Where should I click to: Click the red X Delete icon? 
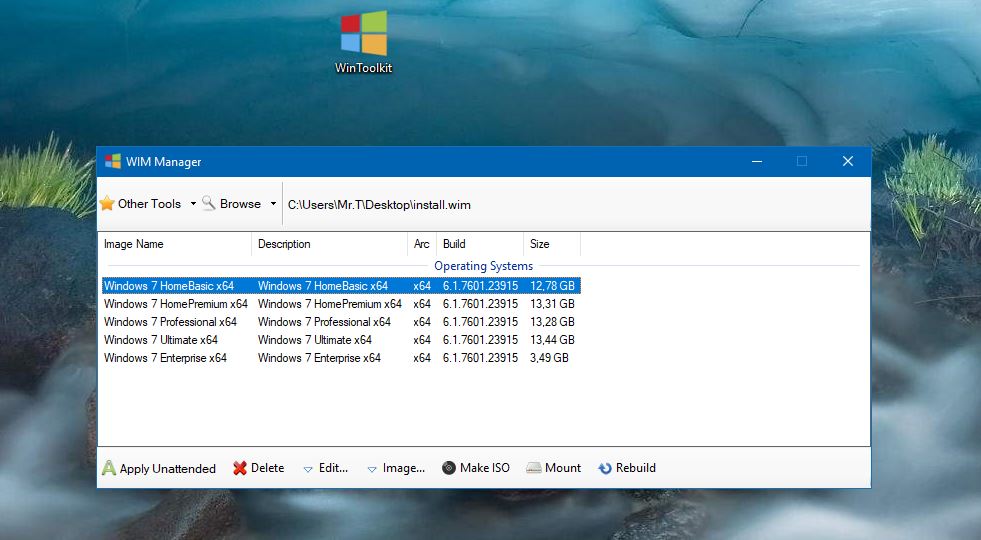pyautogui.click(x=240, y=468)
